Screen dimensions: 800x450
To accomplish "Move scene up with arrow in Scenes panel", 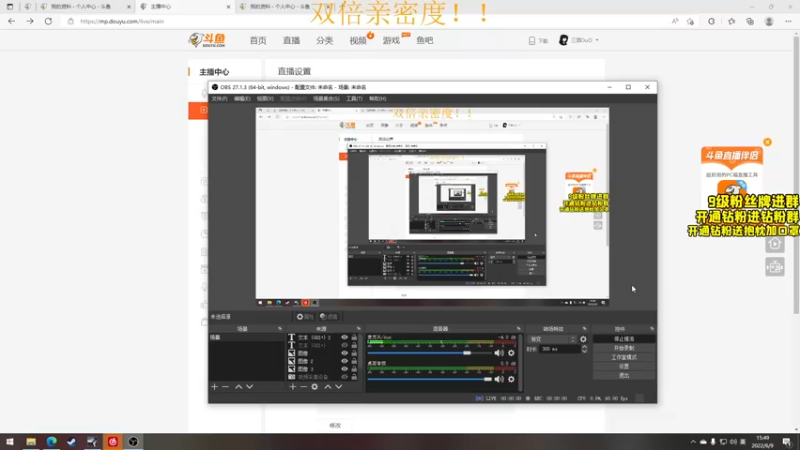I will click(238, 387).
